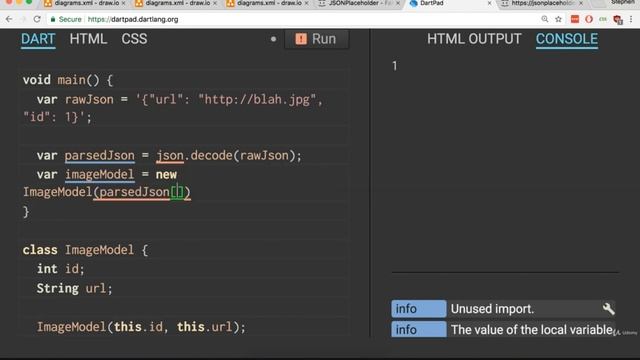Click the console output value 1
Viewport: 640px width, 360px height.
click(395, 66)
